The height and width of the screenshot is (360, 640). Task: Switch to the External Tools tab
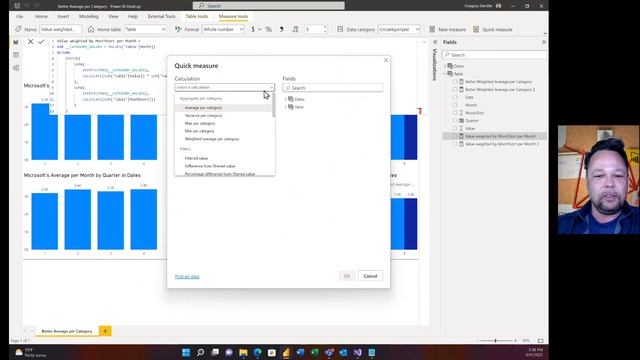click(x=161, y=16)
